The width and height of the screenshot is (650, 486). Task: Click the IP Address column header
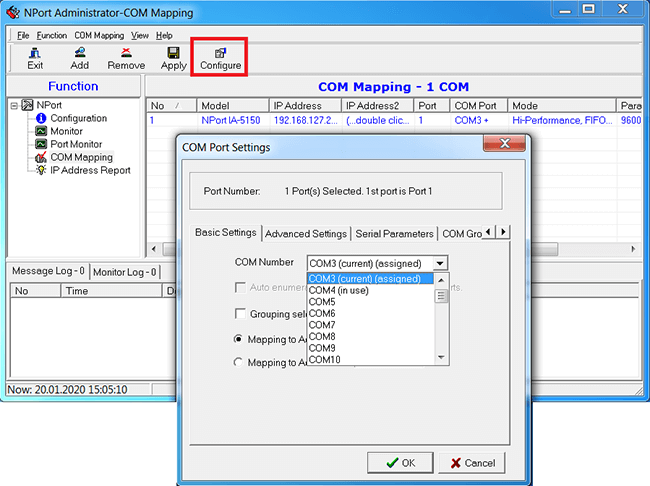pyautogui.click(x=305, y=106)
